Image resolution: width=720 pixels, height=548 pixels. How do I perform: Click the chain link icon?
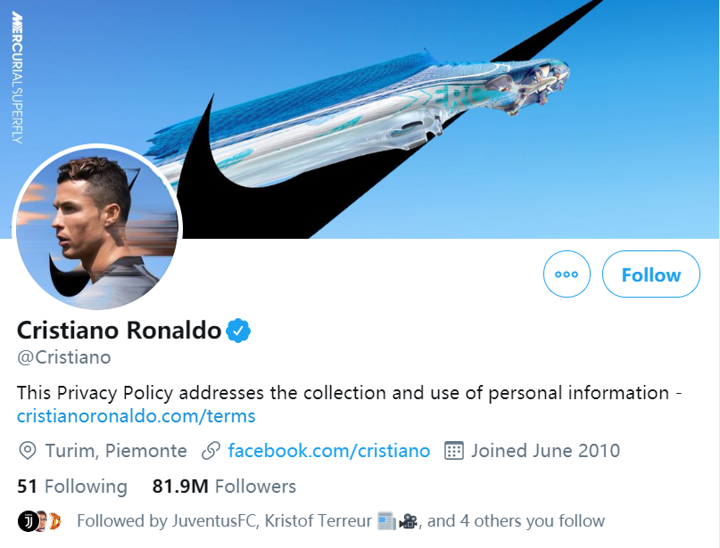point(211,451)
